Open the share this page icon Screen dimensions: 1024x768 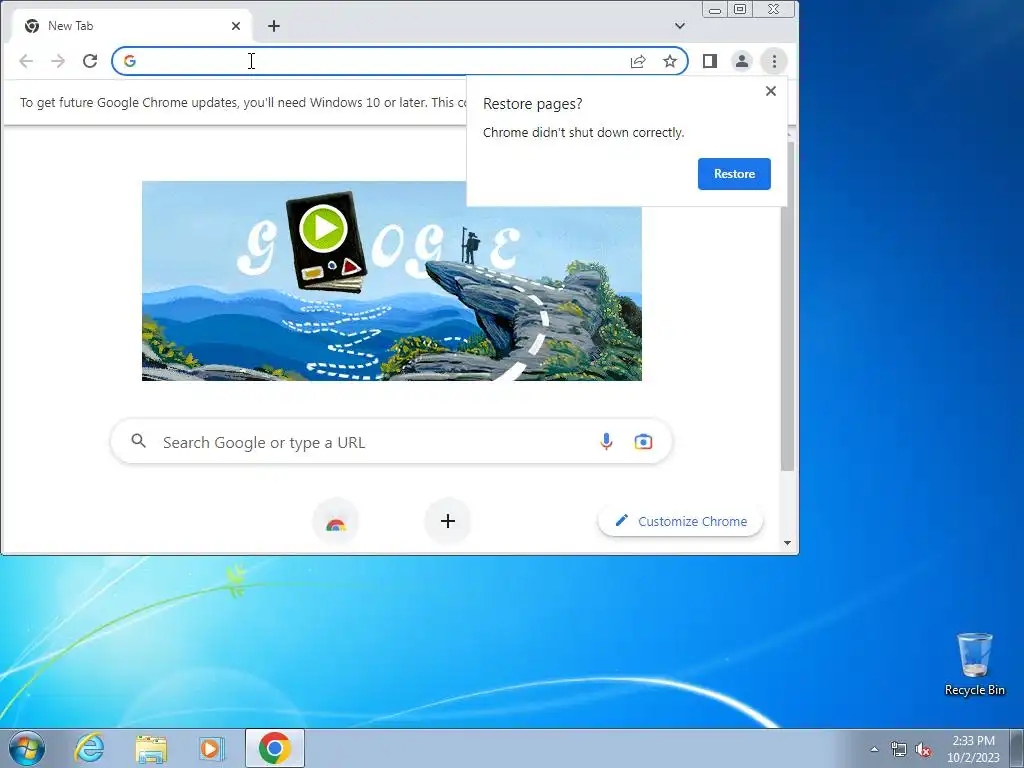point(638,61)
